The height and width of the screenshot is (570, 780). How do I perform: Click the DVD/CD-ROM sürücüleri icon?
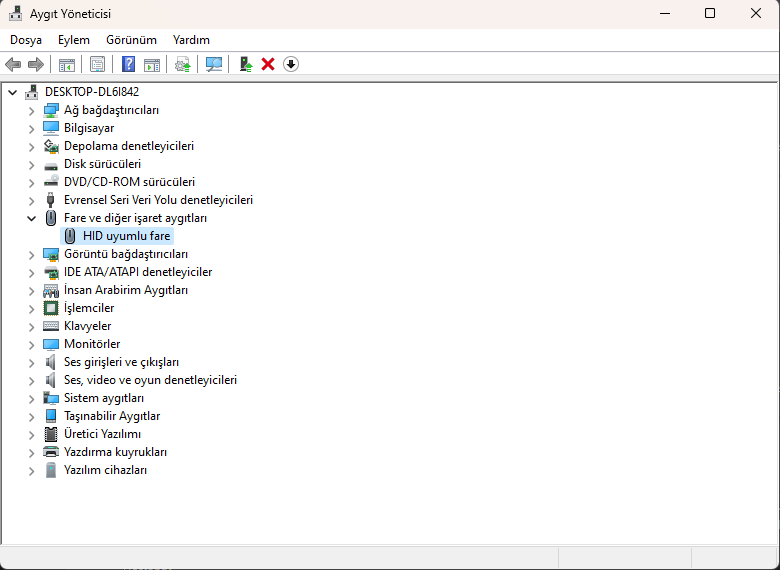pyautogui.click(x=51, y=182)
